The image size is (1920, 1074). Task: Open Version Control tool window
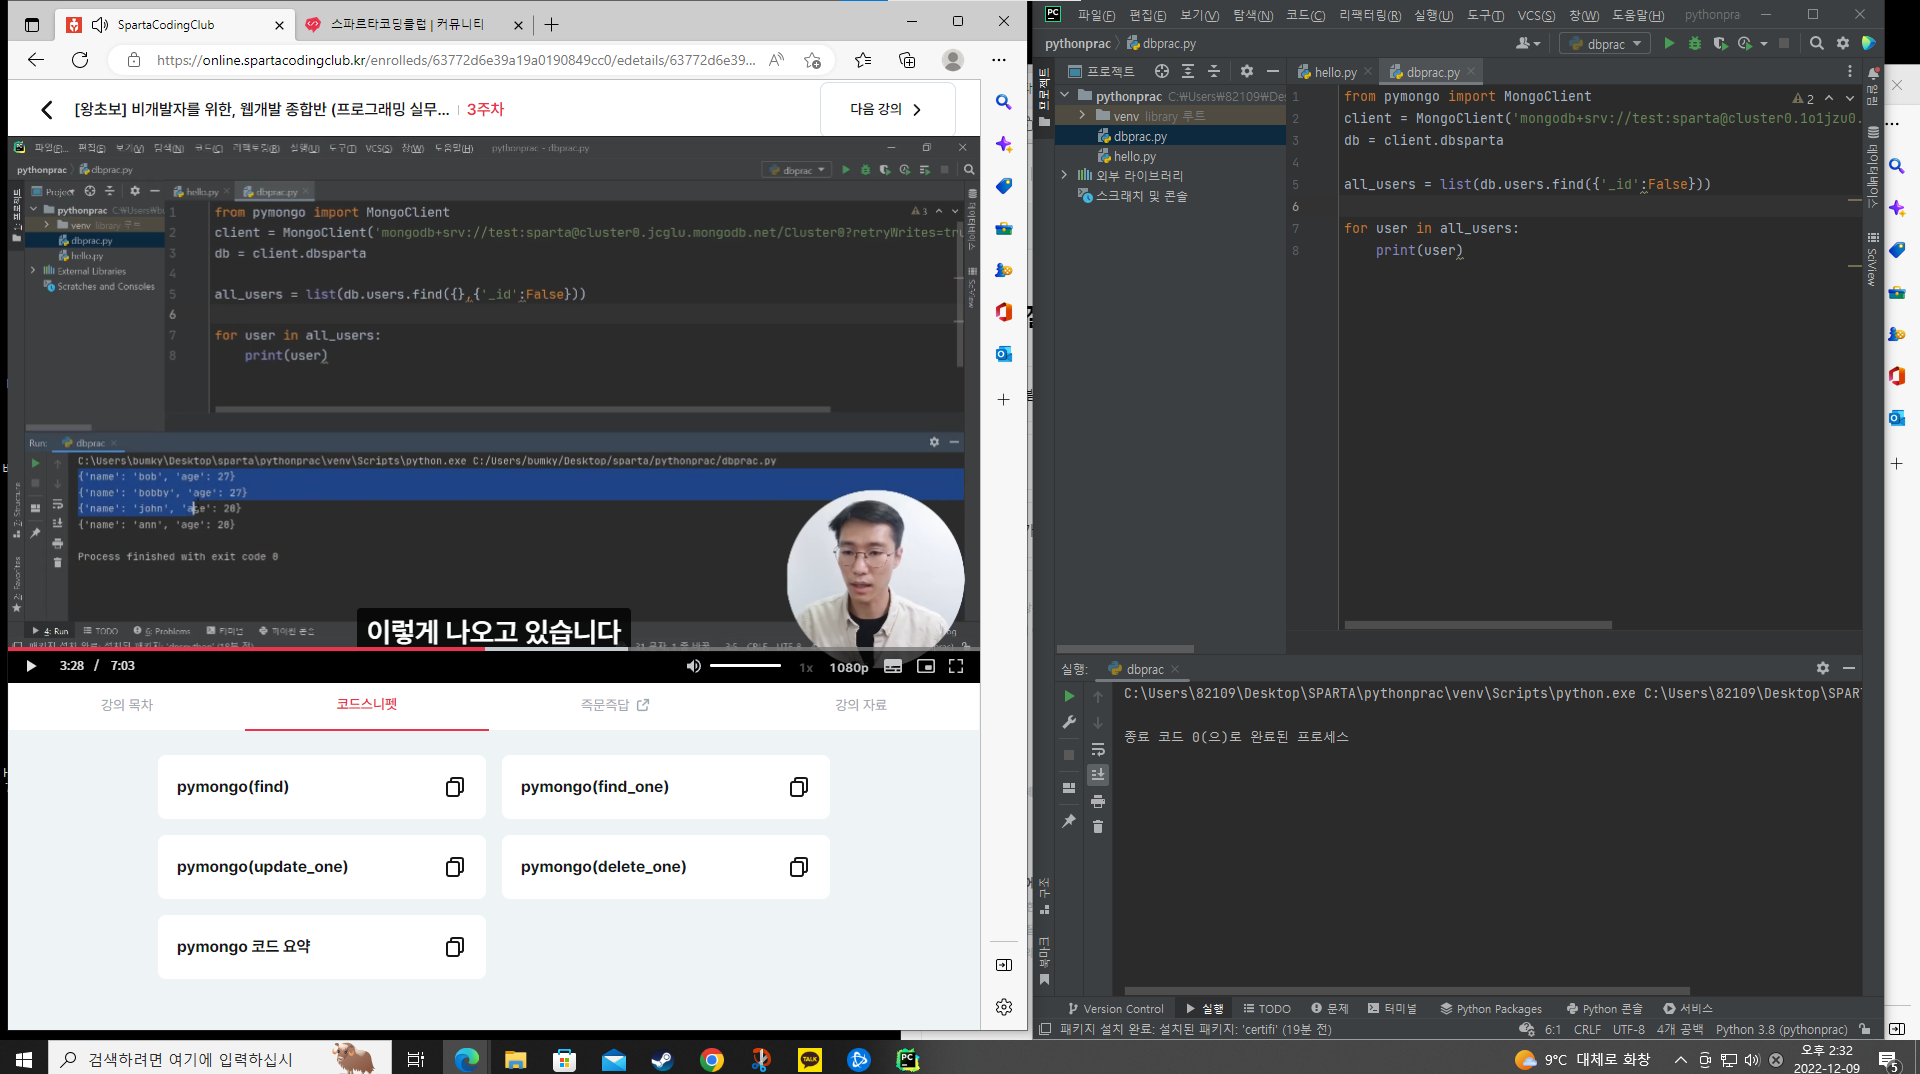click(1115, 1008)
